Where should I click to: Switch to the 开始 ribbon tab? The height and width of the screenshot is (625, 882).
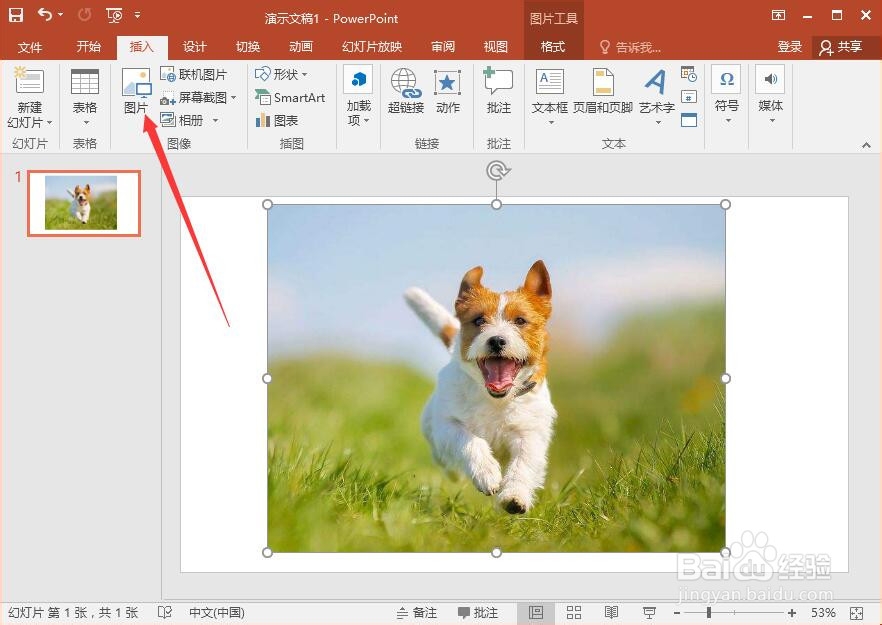(88, 47)
